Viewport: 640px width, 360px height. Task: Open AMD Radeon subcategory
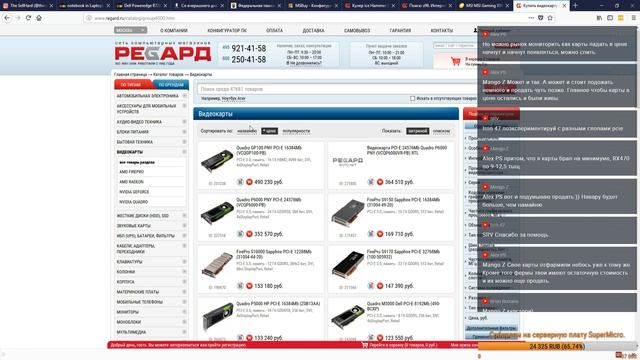click(131, 182)
